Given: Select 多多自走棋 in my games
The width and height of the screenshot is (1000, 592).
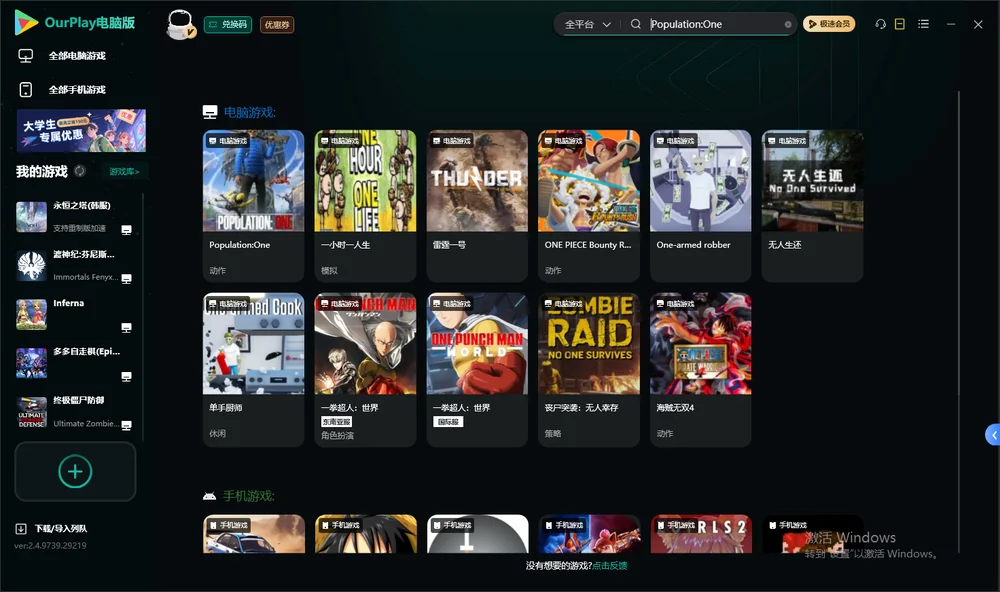Looking at the screenshot, I should tap(75, 363).
